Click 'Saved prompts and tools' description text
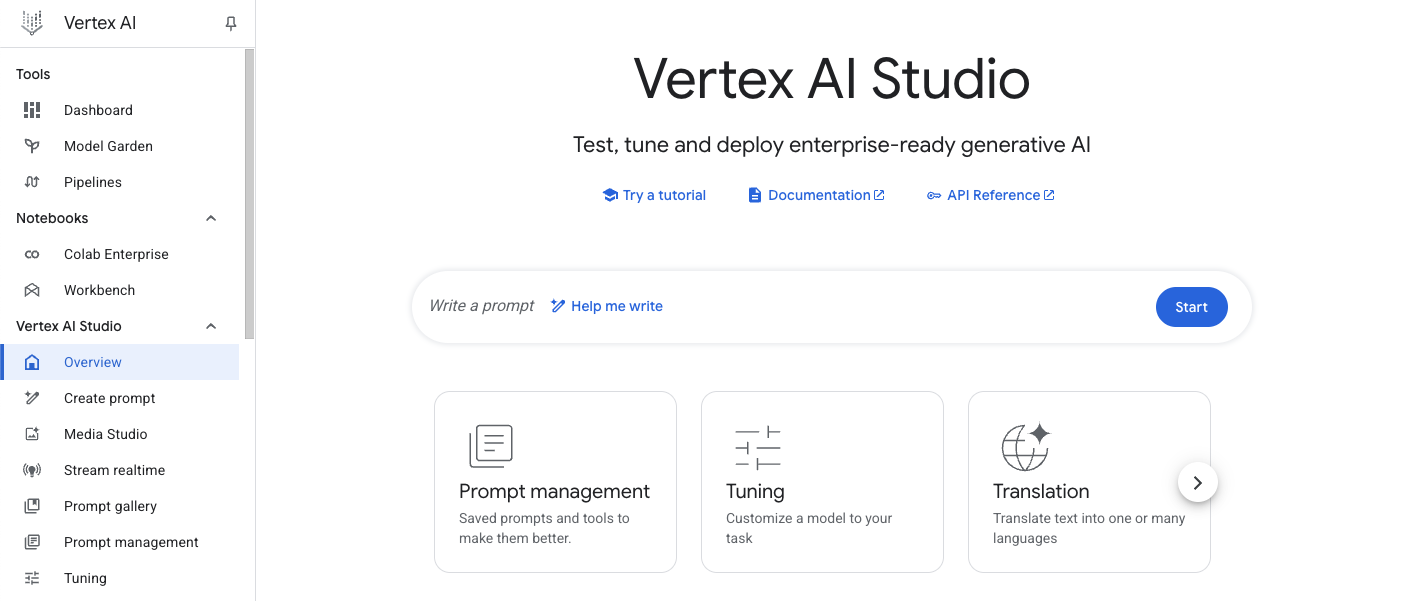Viewport: 1411px width, 601px height. (x=544, y=528)
